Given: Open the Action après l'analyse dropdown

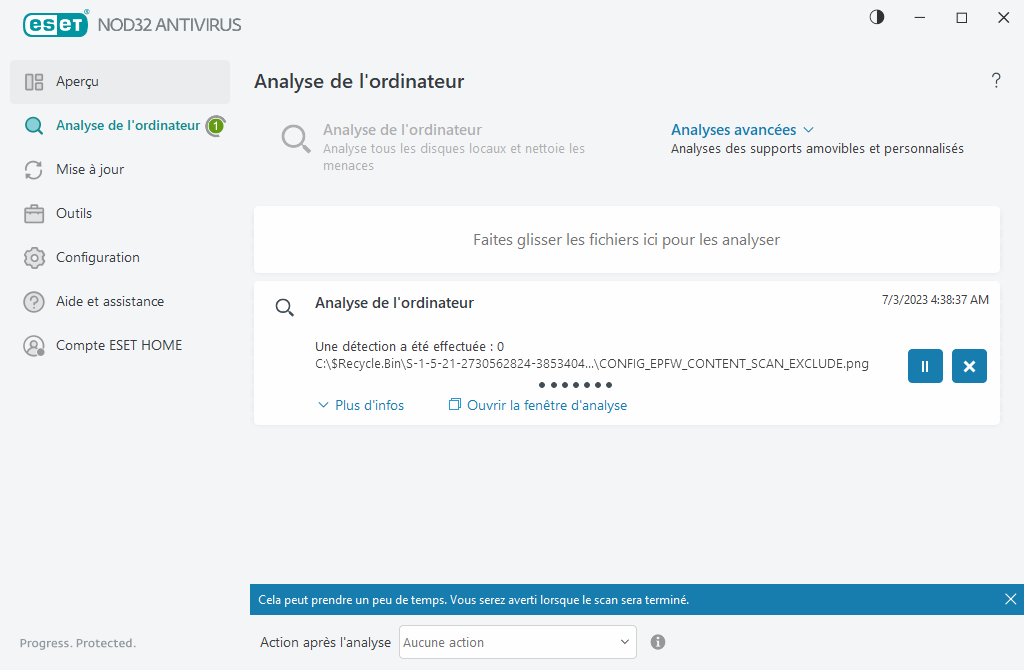Looking at the screenshot, I should pyautogui.click(x=517, y=642).
